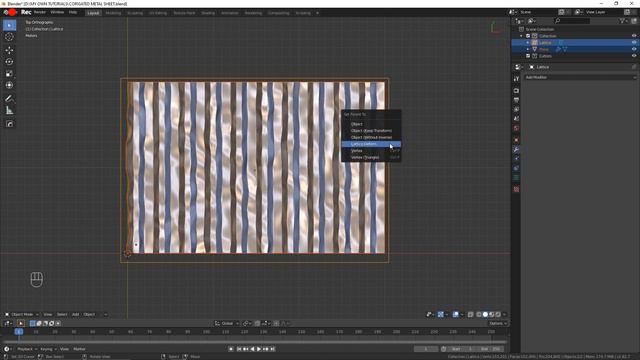Open the Modifier properties tab
640x360 pixels.
(516, 149)
